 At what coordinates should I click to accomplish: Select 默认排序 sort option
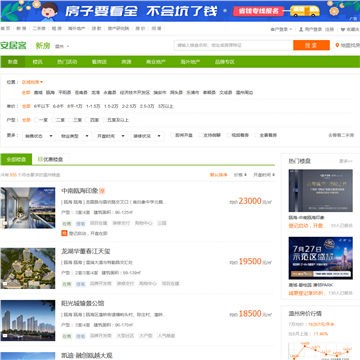218,175
